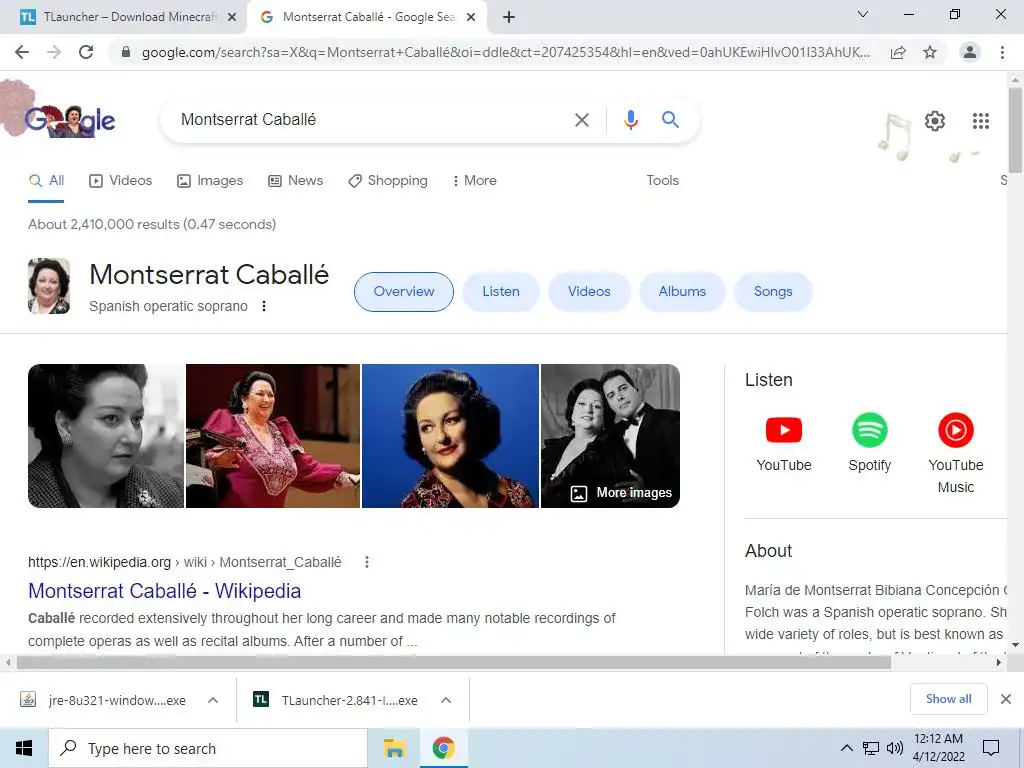Screen dimensions: 1024x768
Task: Open volume control in system tray
Action: click(x=895, y=748)
